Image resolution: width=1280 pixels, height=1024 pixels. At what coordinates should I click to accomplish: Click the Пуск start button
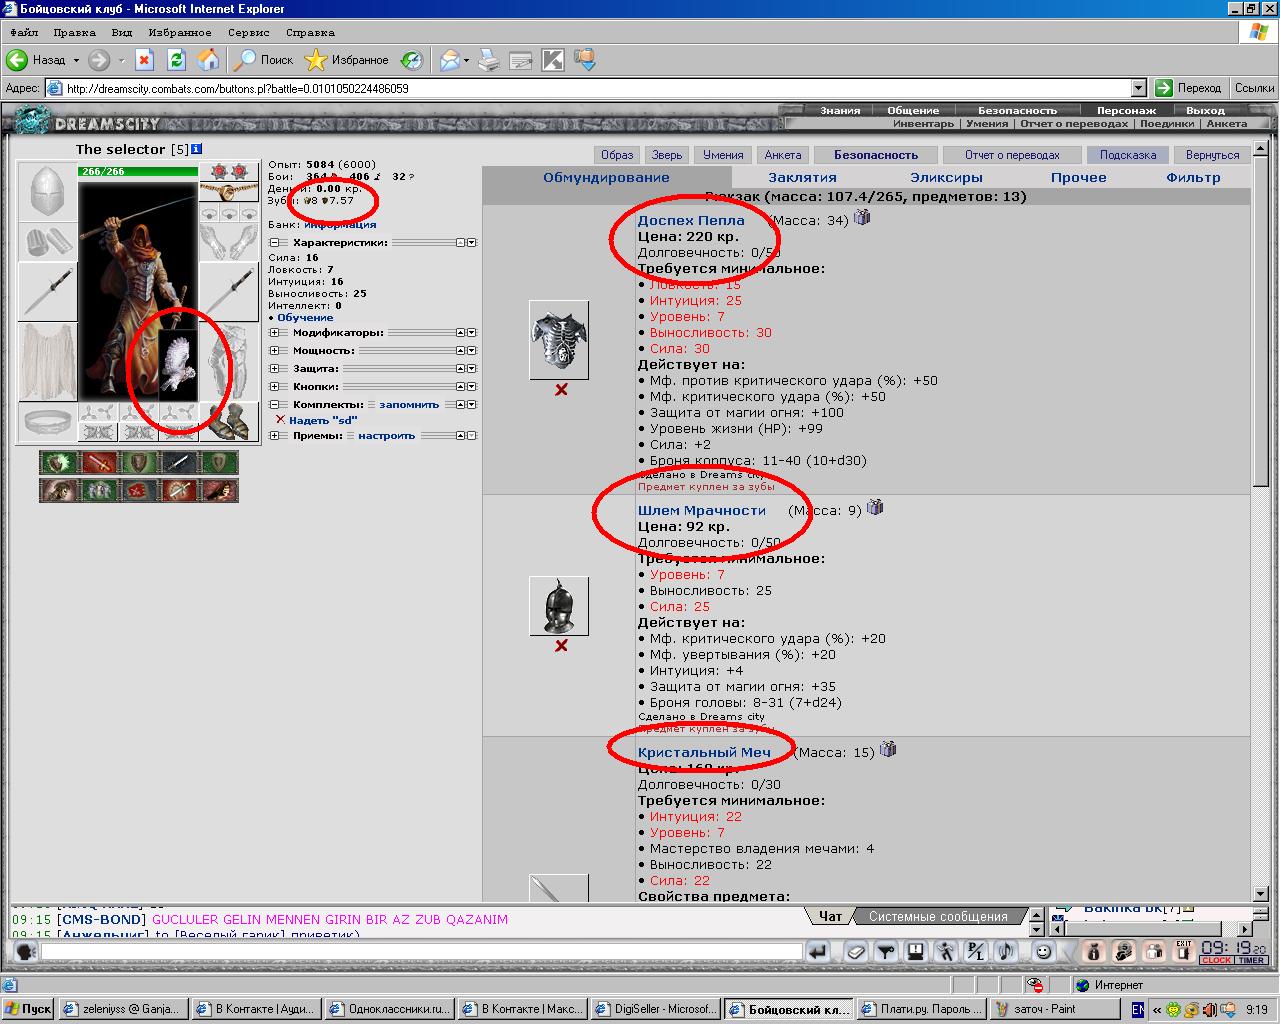(x=28, y=1009)
